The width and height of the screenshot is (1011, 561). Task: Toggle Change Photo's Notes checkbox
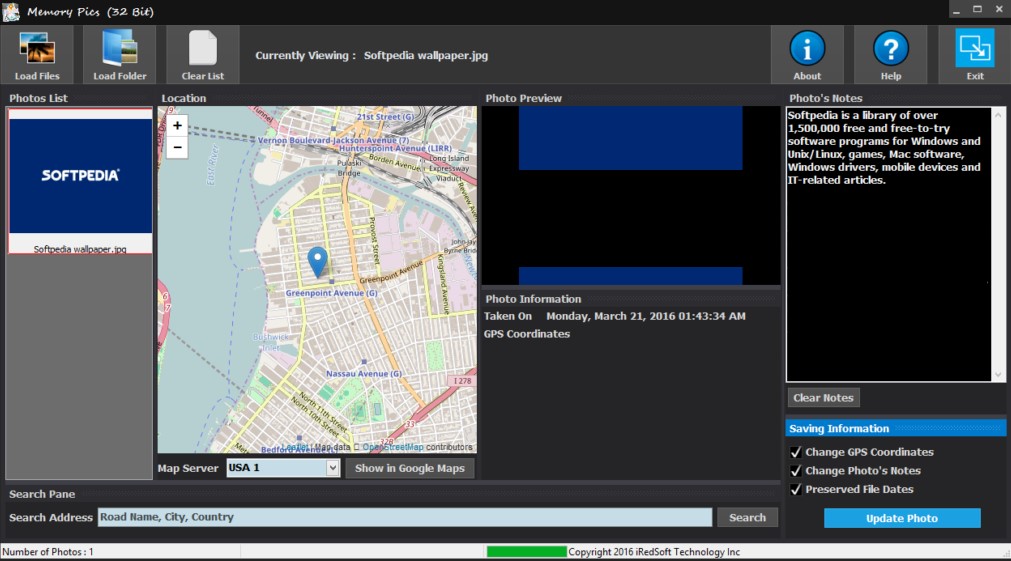pos(796,471)
